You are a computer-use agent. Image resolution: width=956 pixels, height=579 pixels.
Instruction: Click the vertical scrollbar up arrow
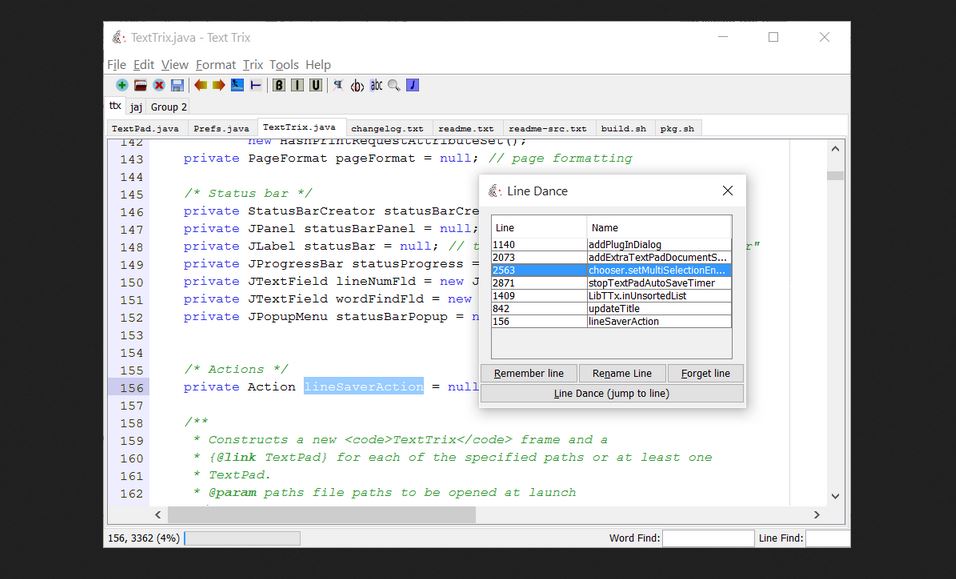835,149
